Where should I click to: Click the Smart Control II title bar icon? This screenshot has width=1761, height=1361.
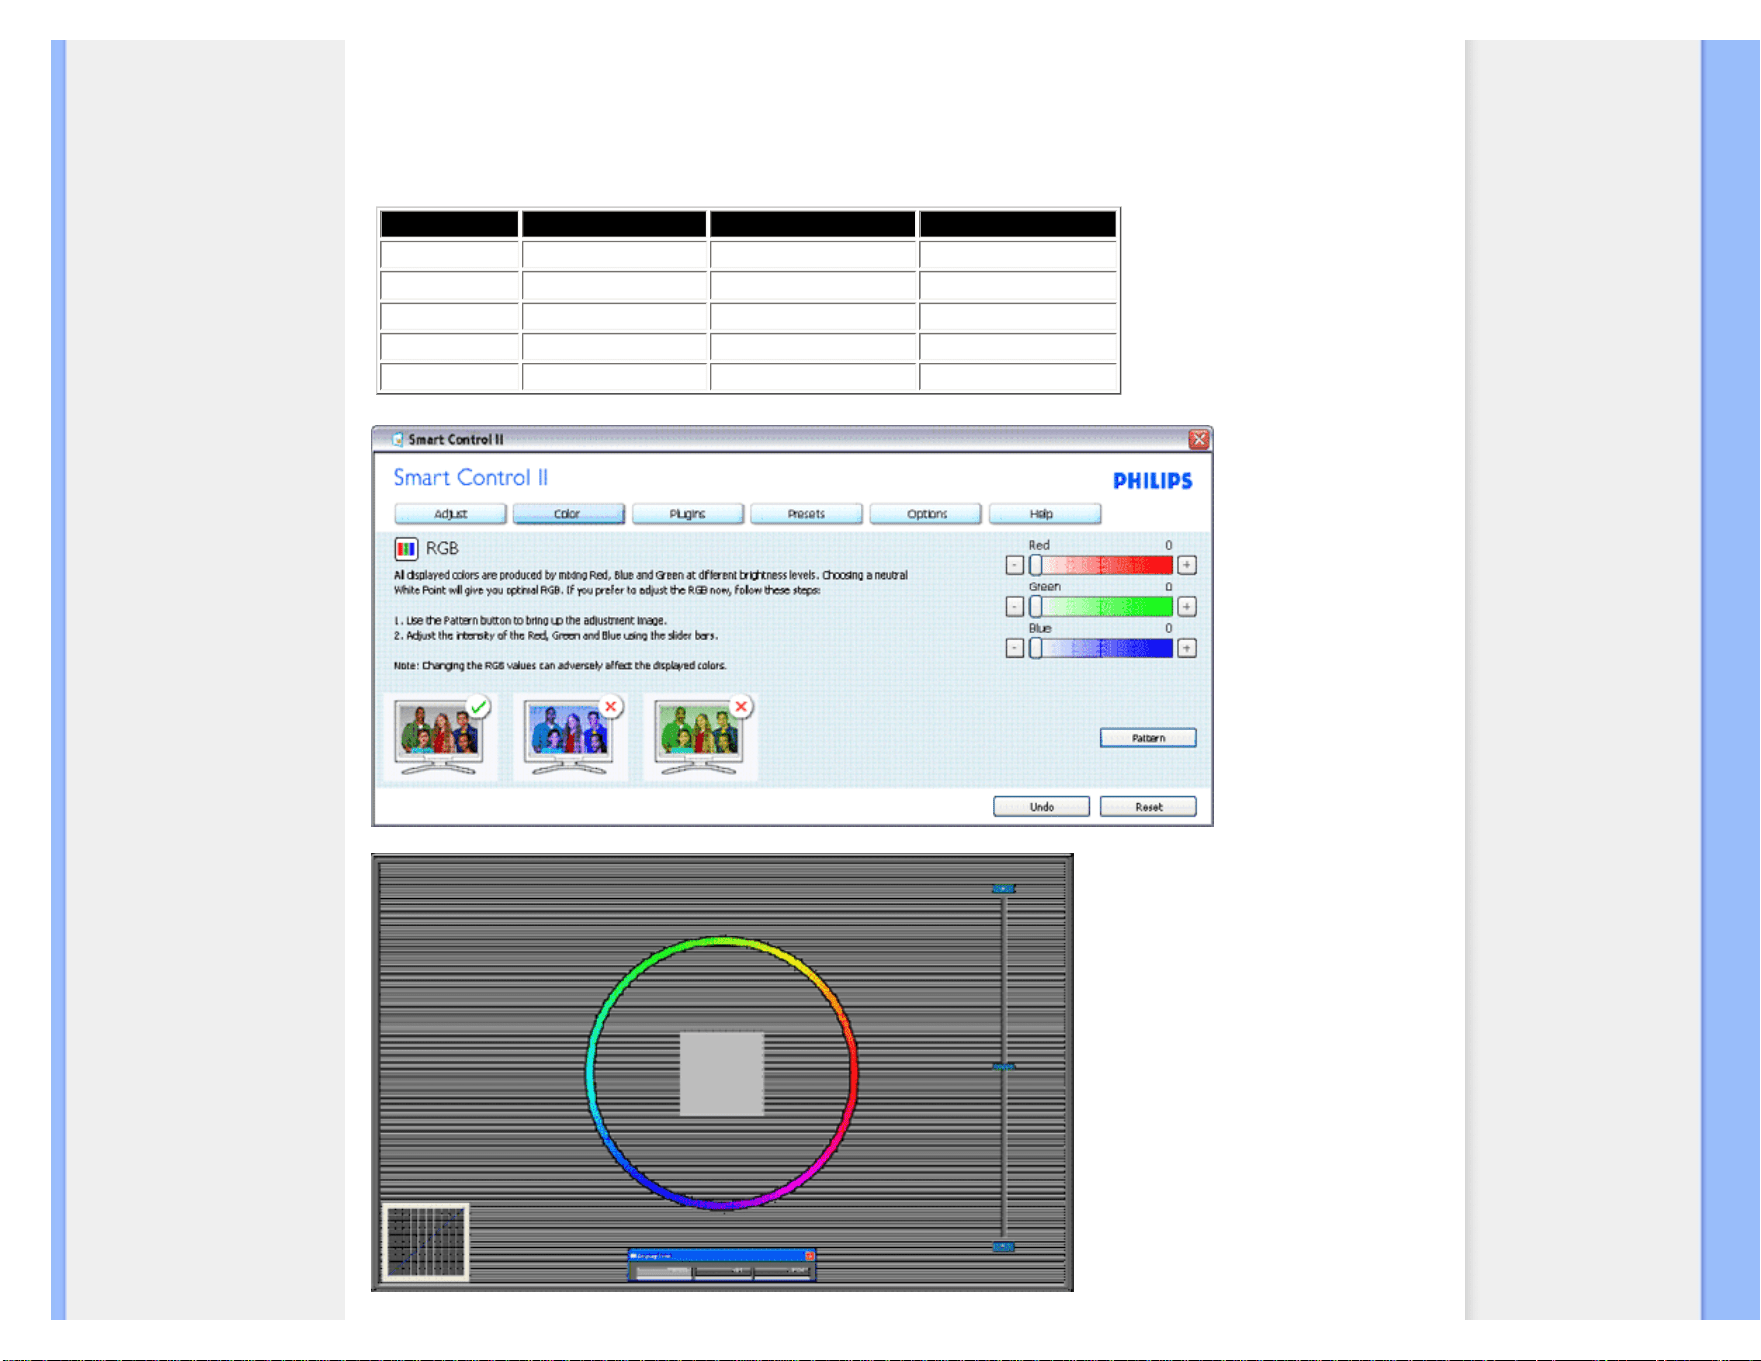(x=398, y=440)
